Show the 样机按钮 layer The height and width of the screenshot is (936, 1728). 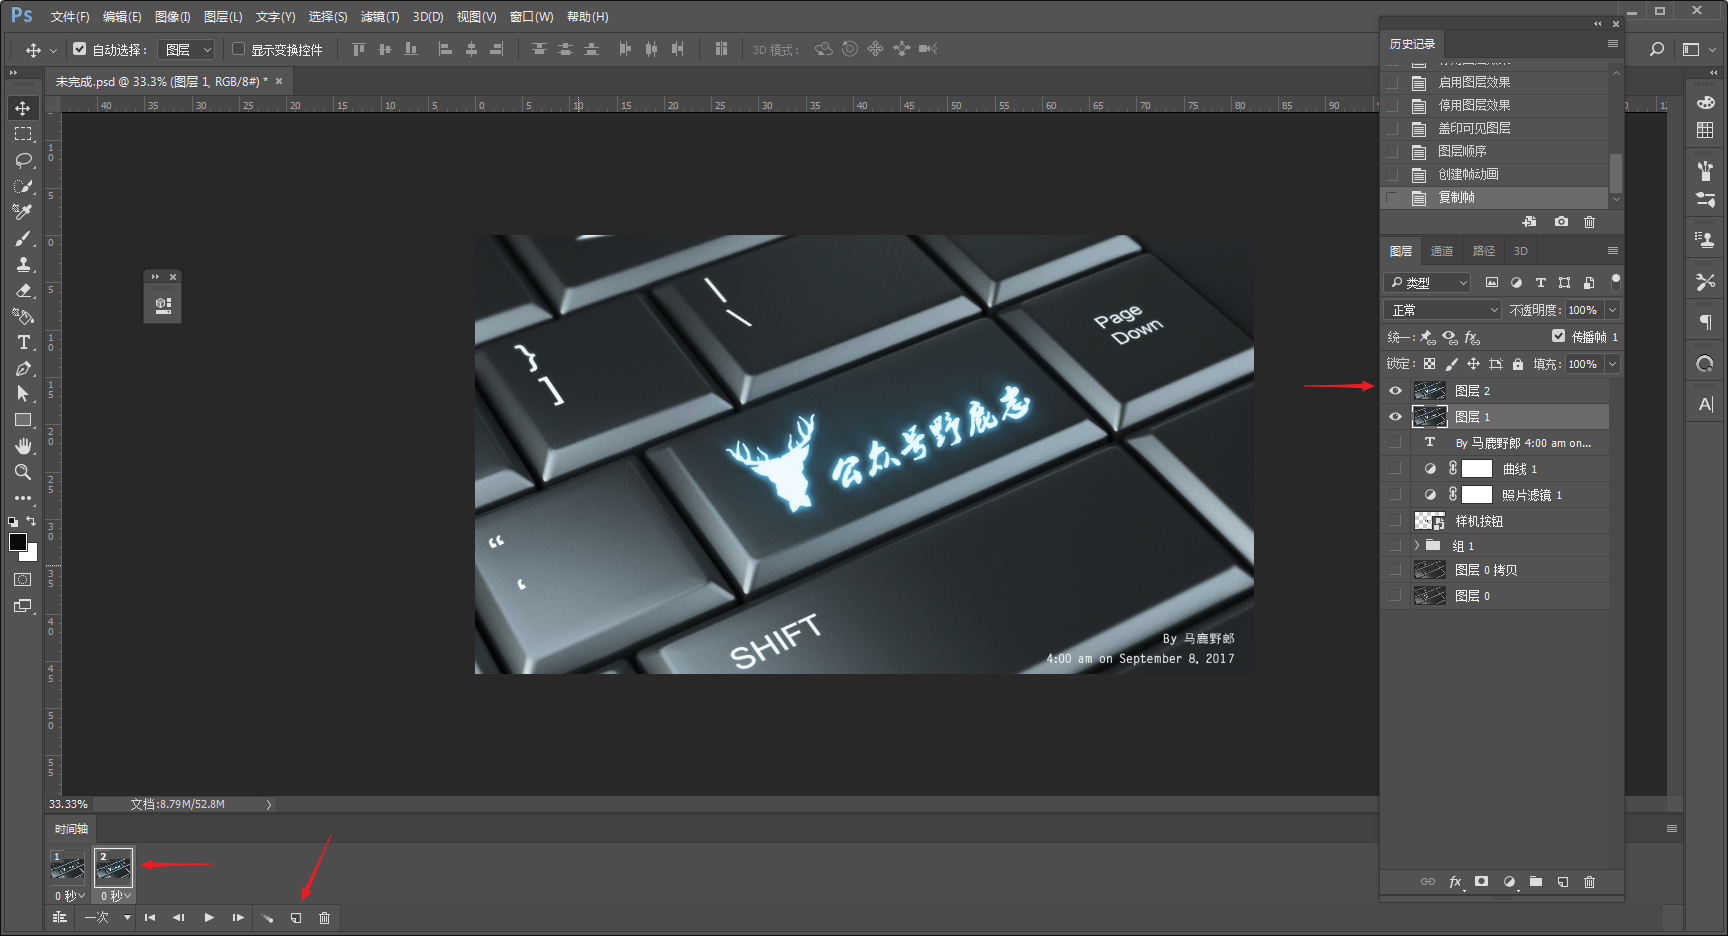[1395, 520]
